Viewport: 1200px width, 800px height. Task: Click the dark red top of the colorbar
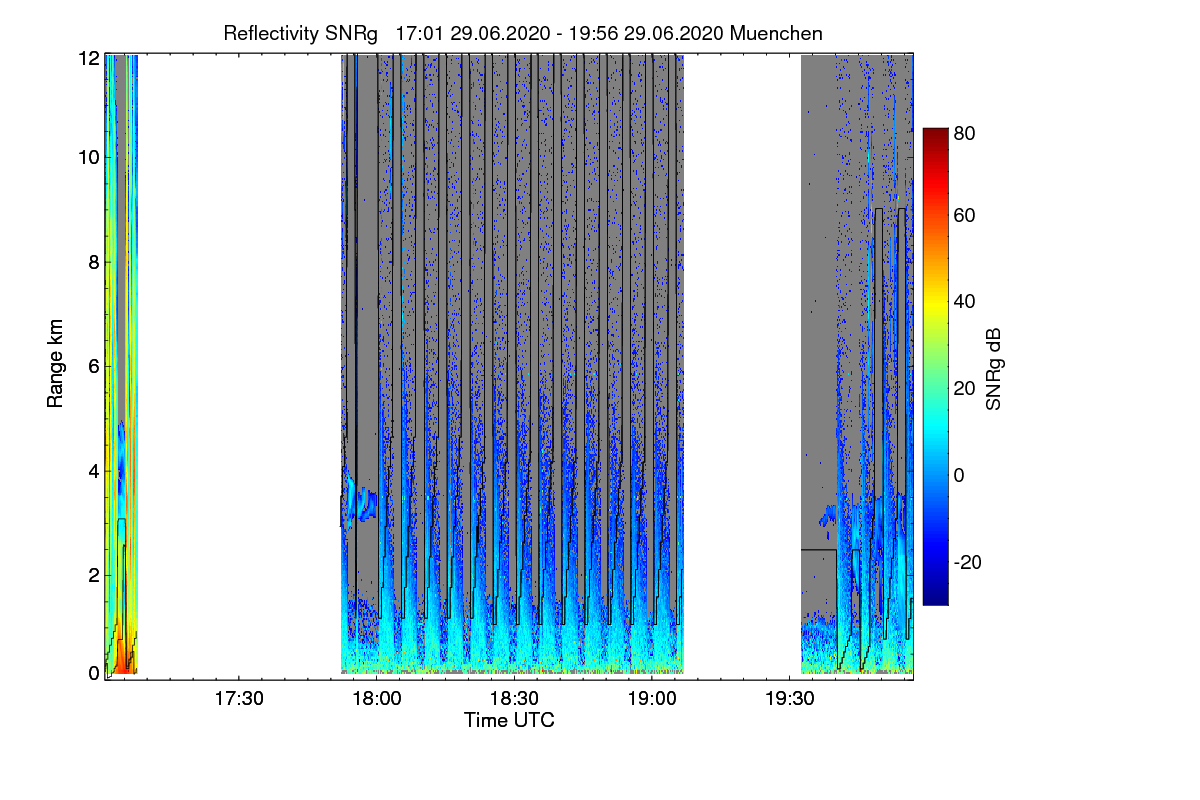coord(935,135)
